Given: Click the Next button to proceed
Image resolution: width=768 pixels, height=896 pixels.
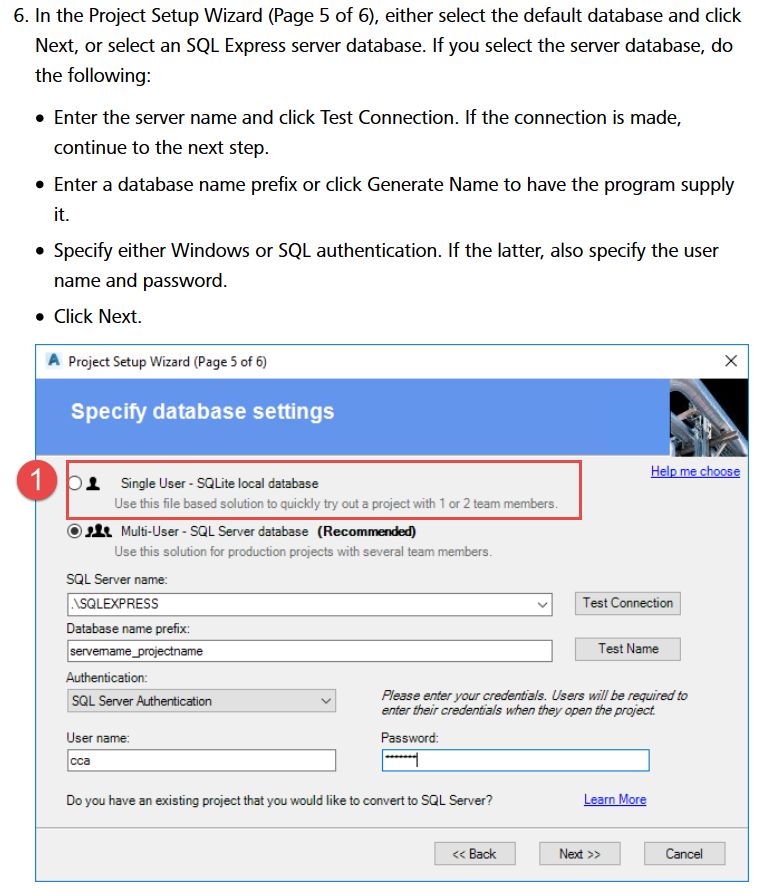Looking at the screenshot, I should point(580,853).
